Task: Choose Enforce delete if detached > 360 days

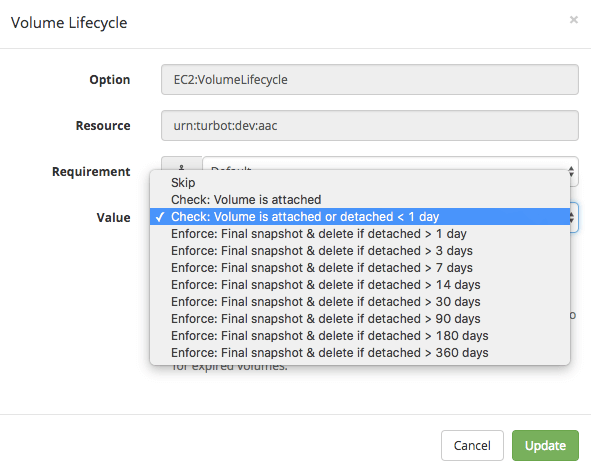Action: [x=360, y=353]
